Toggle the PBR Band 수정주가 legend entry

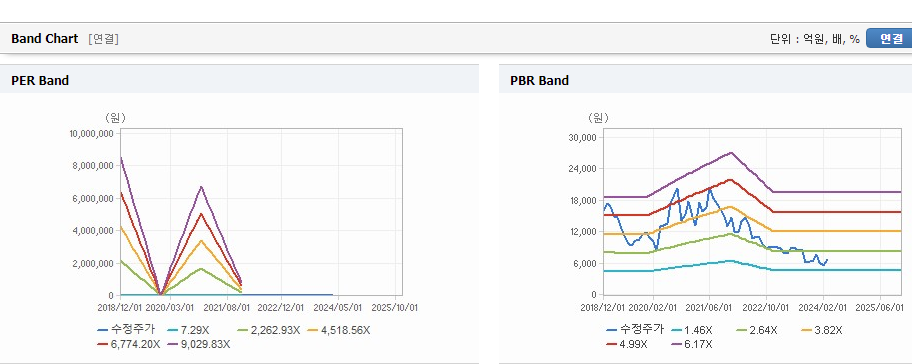point(635,330)
